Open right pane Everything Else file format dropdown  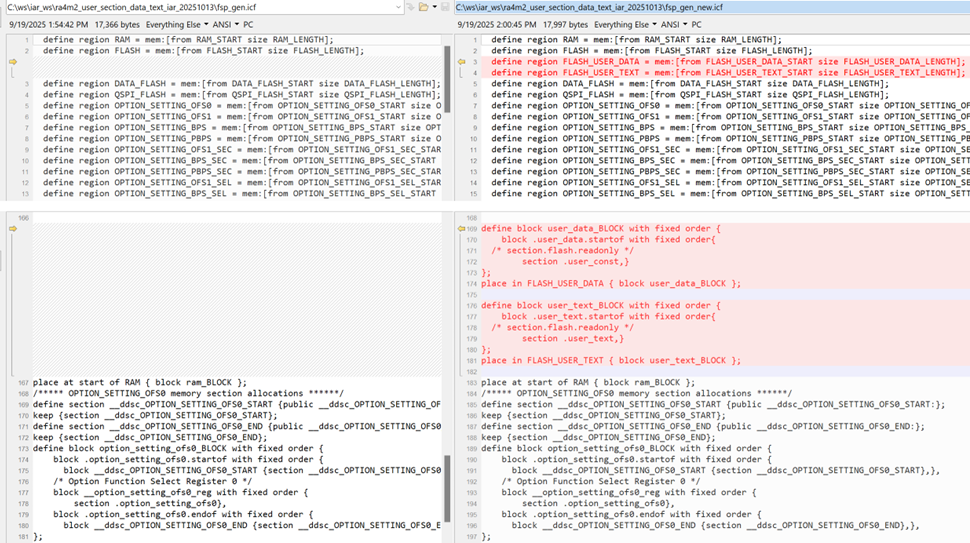pos(625,25)
